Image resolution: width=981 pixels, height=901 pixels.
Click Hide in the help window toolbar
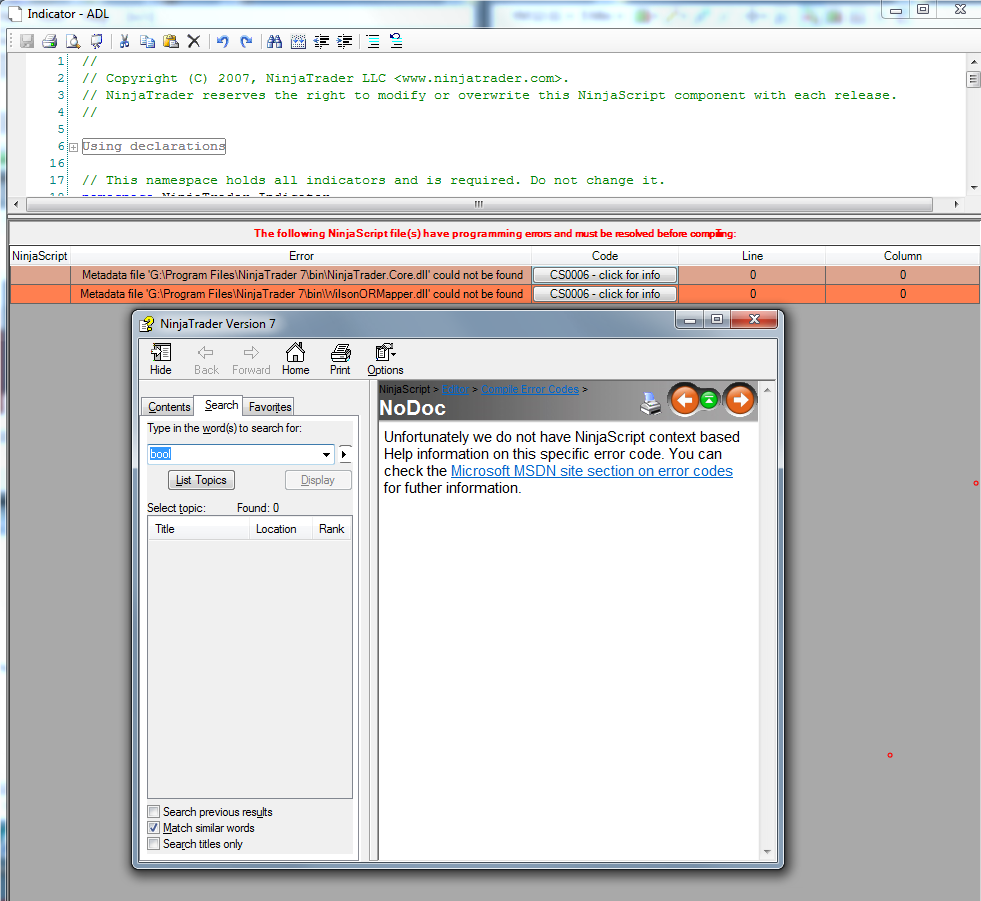pos(161,359)
